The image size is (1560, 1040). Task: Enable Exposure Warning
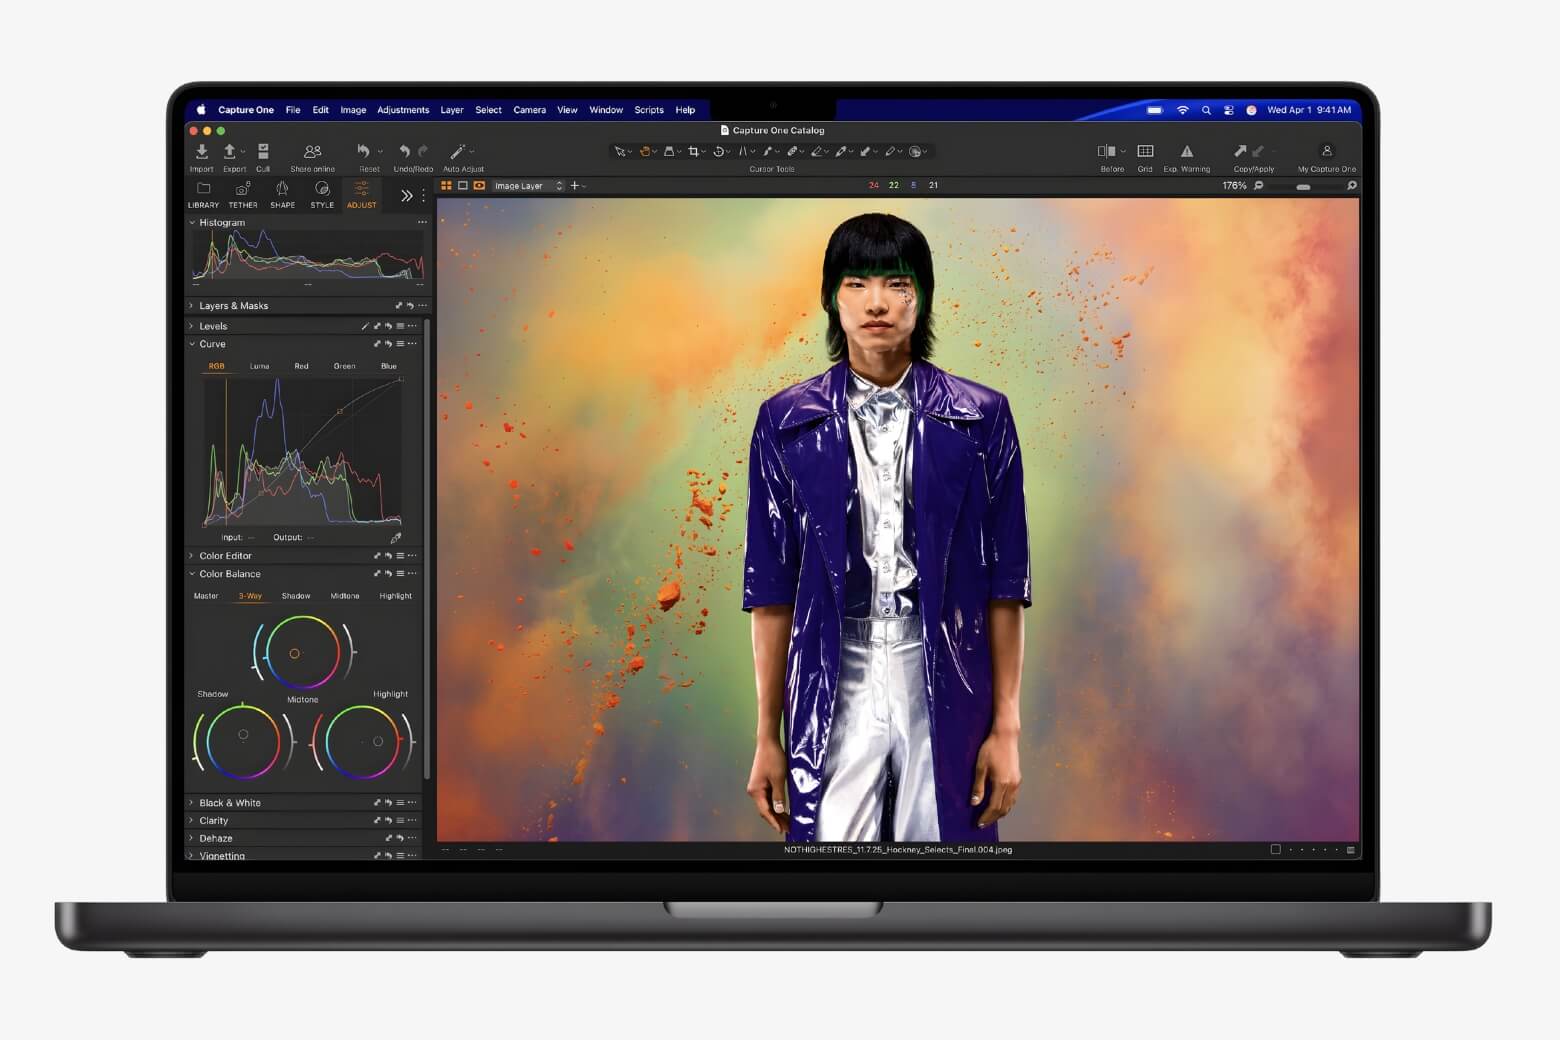[1187, 151]
